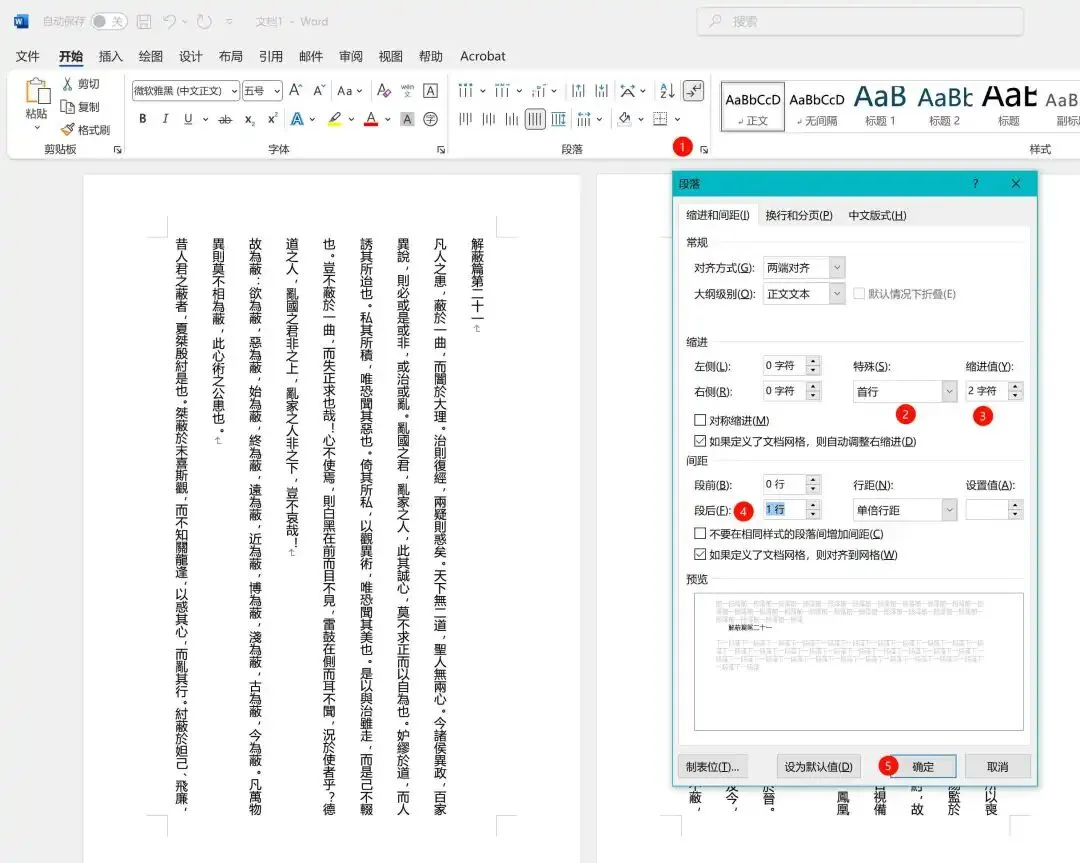
Task: Apply character shading (gray A icon)
Action: click(407, 119)
